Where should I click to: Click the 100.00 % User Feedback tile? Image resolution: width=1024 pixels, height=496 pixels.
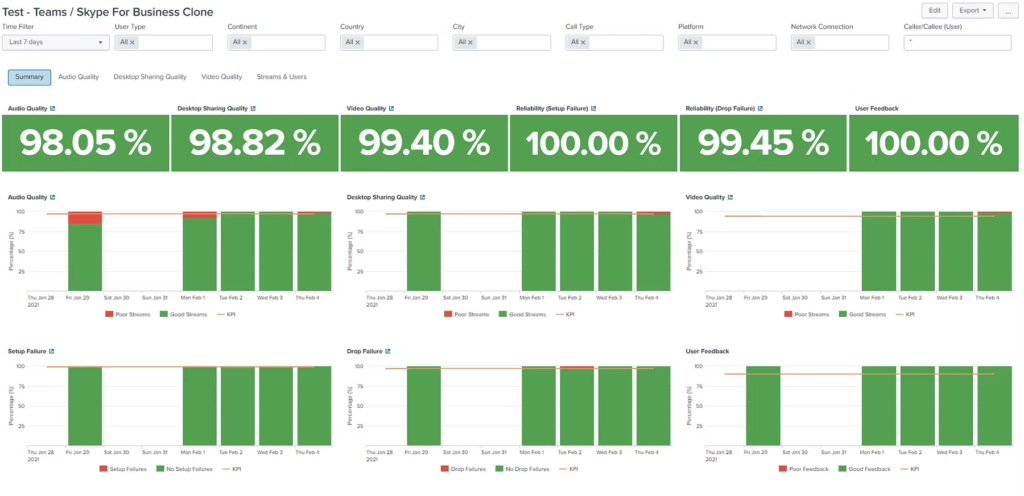[934, 144]
